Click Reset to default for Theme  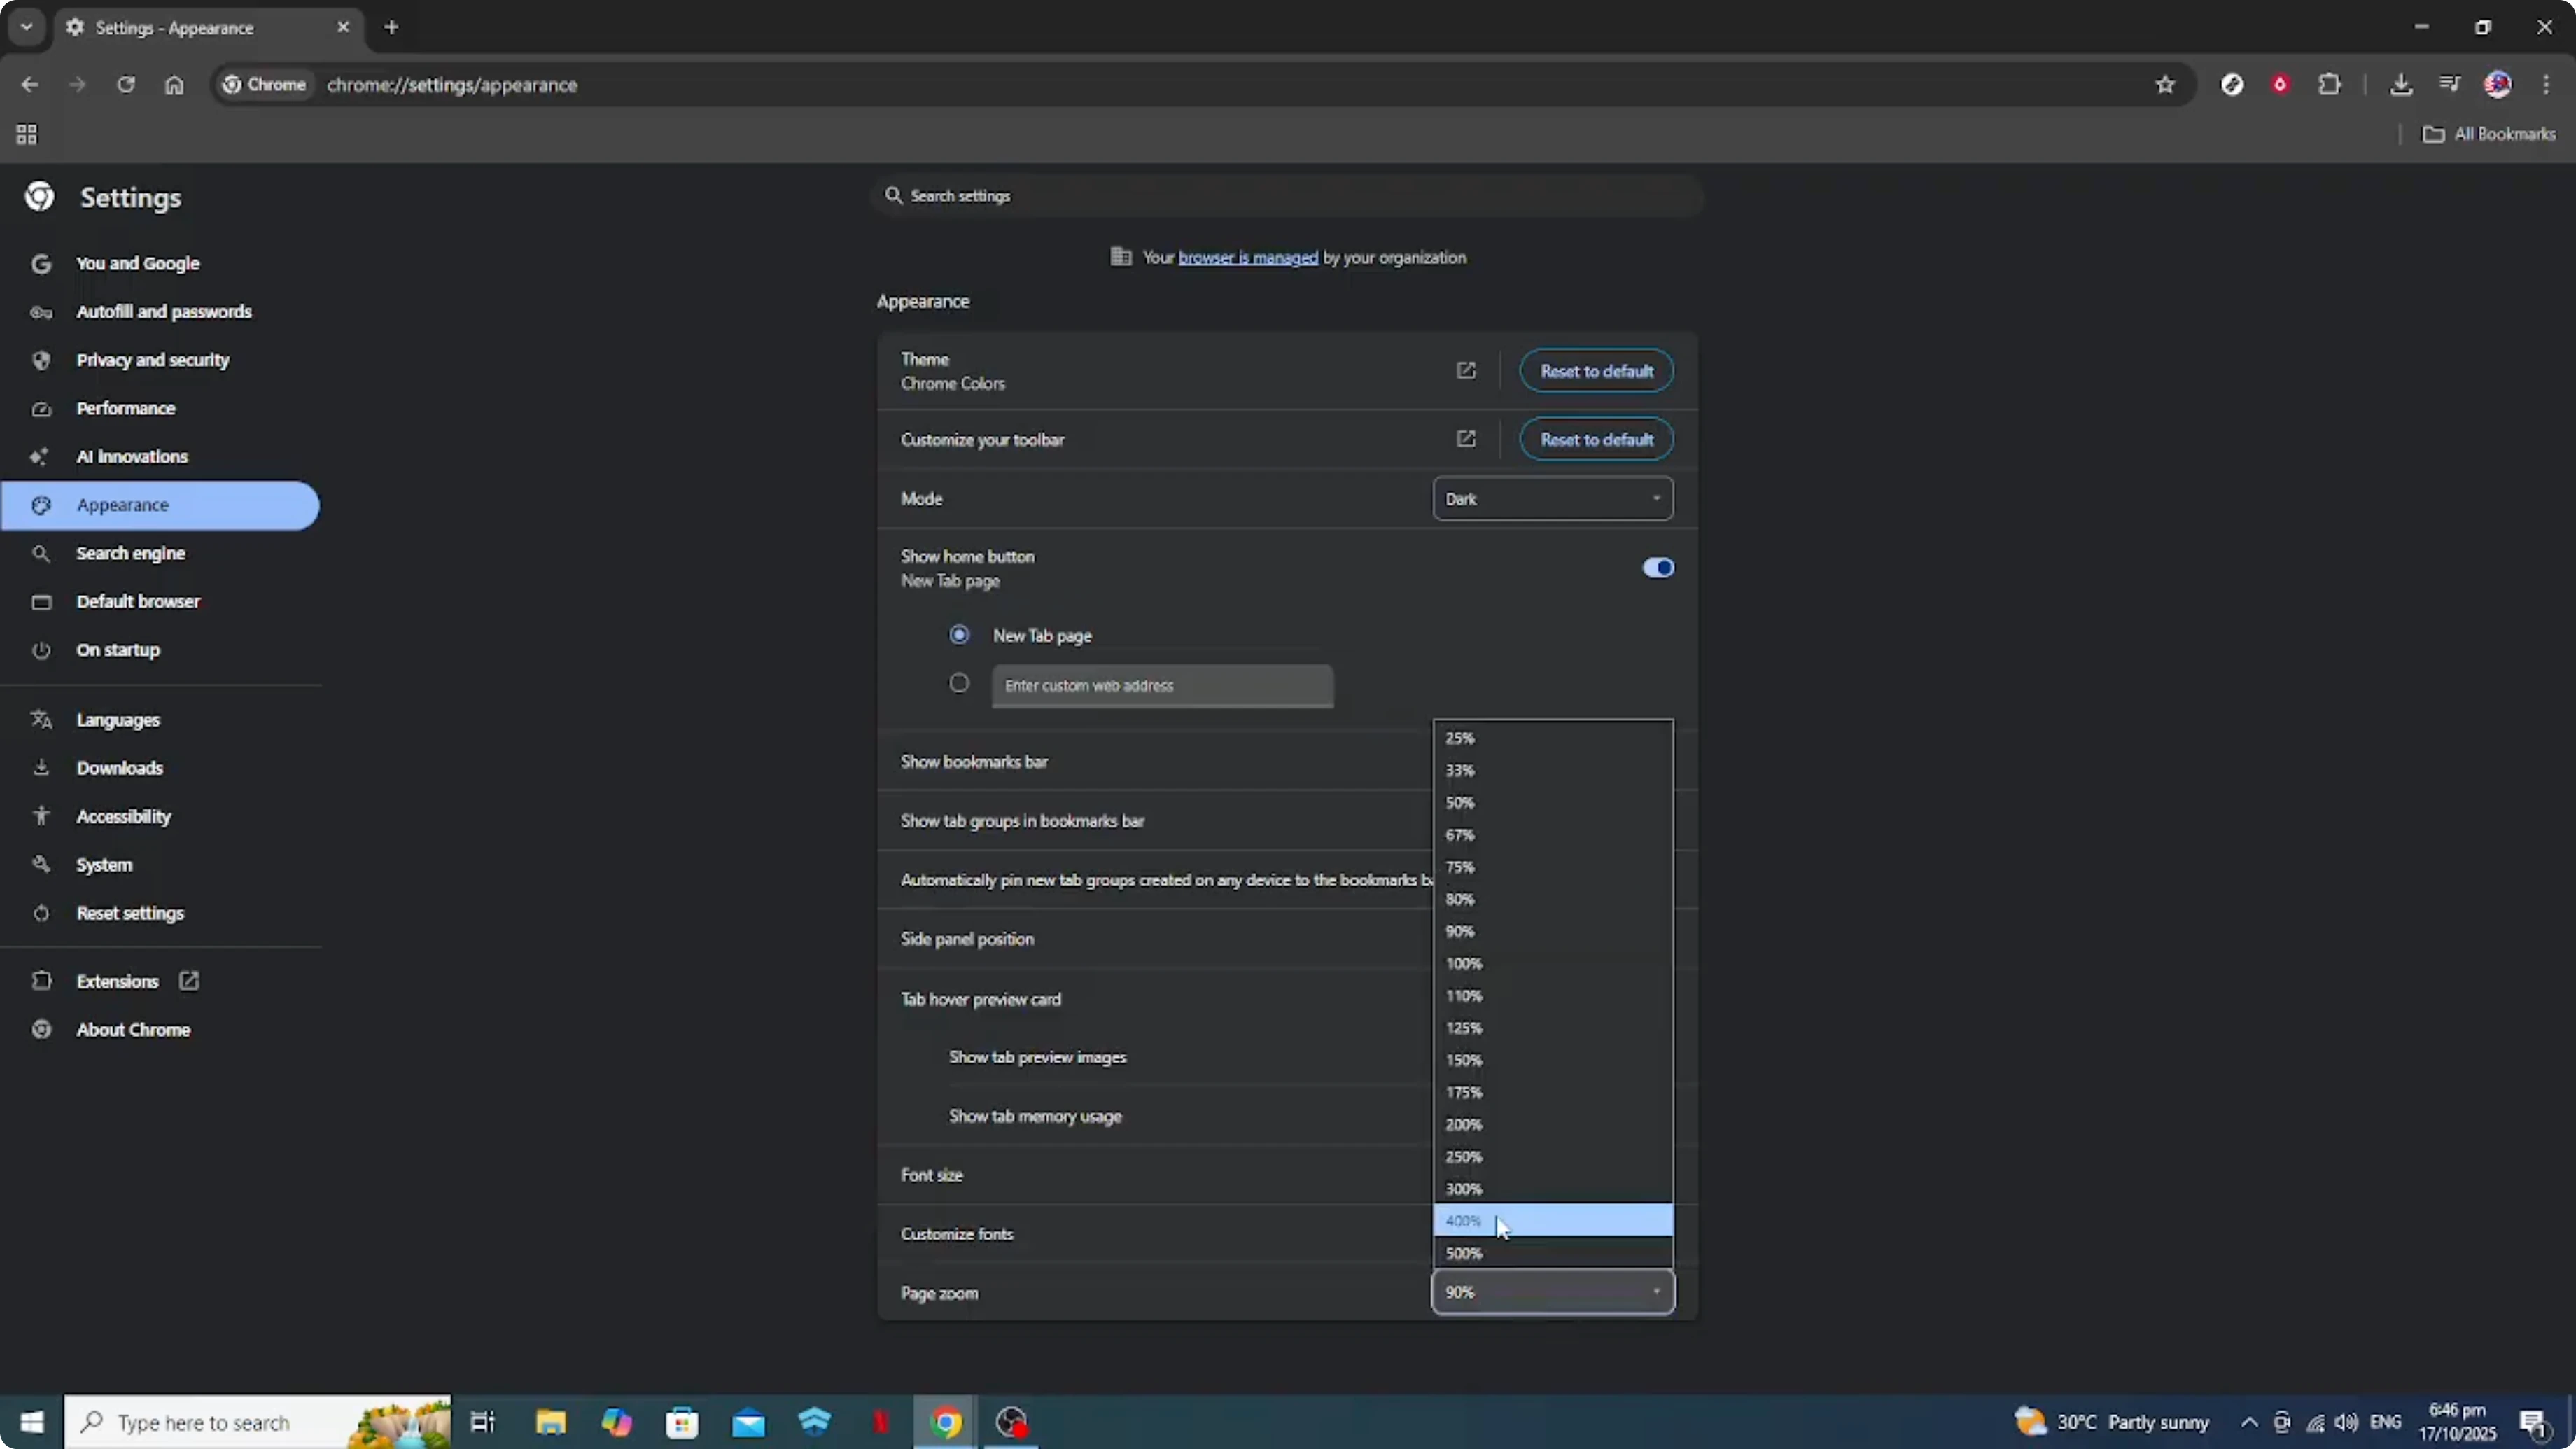tap(1596, 371)
